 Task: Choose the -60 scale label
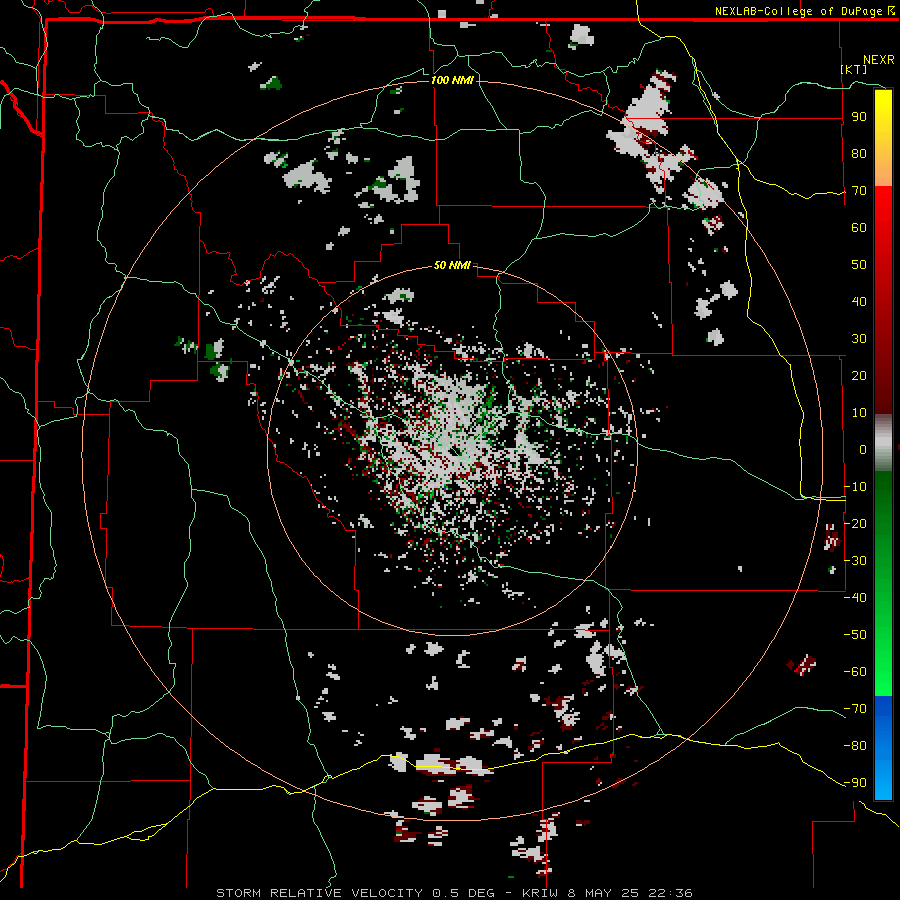pos(855,672)
